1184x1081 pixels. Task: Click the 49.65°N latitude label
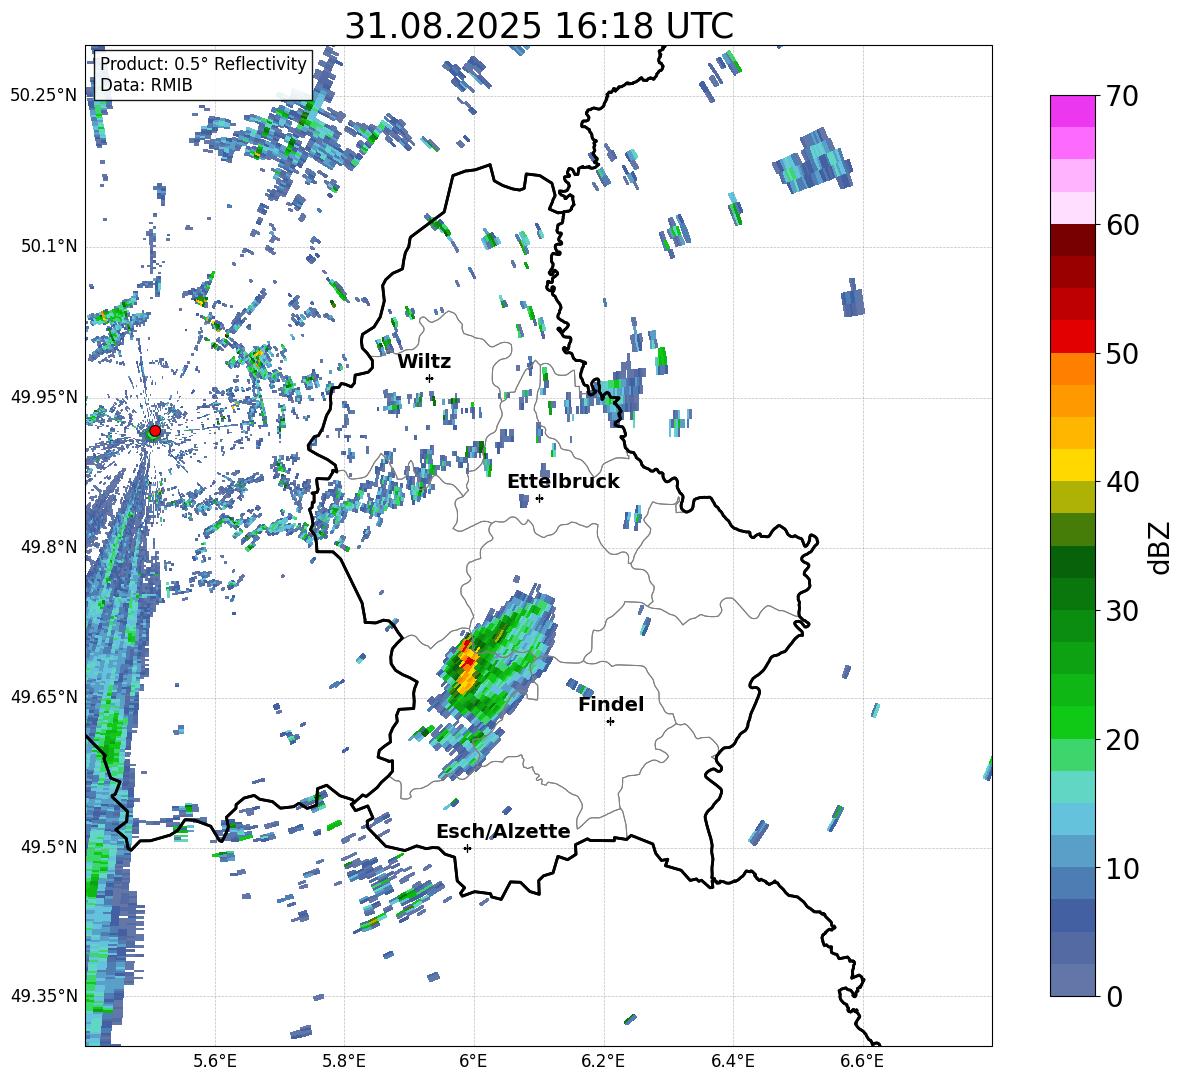coord(44,697)
